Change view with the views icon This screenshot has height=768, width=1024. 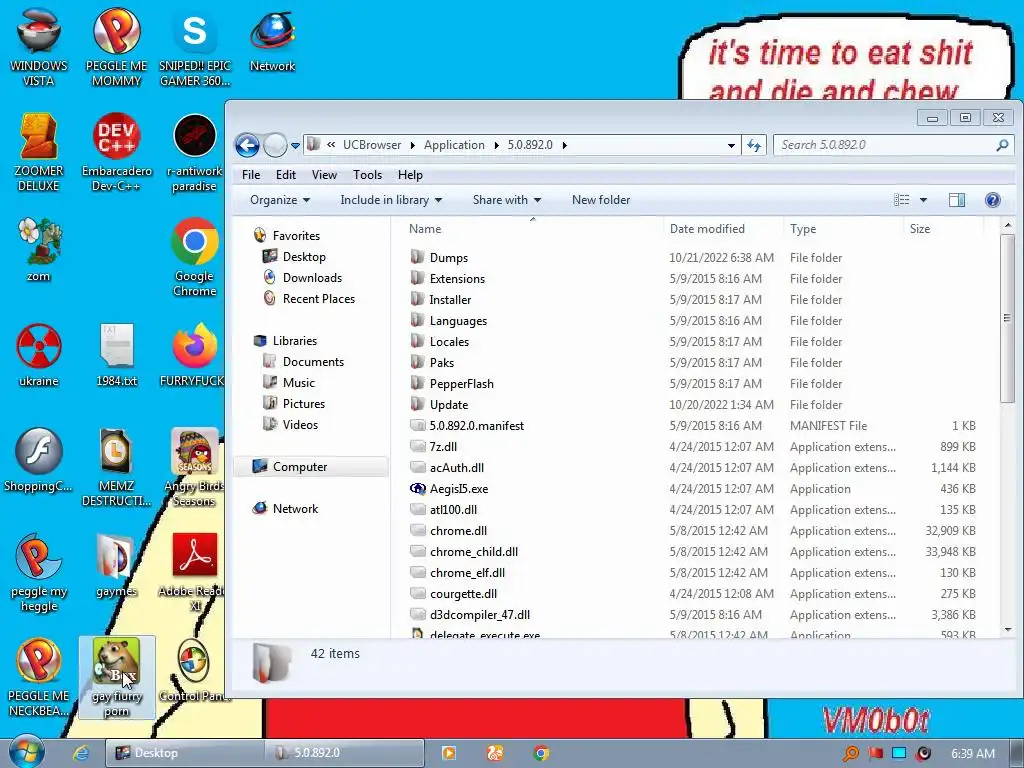coord(902,200)
